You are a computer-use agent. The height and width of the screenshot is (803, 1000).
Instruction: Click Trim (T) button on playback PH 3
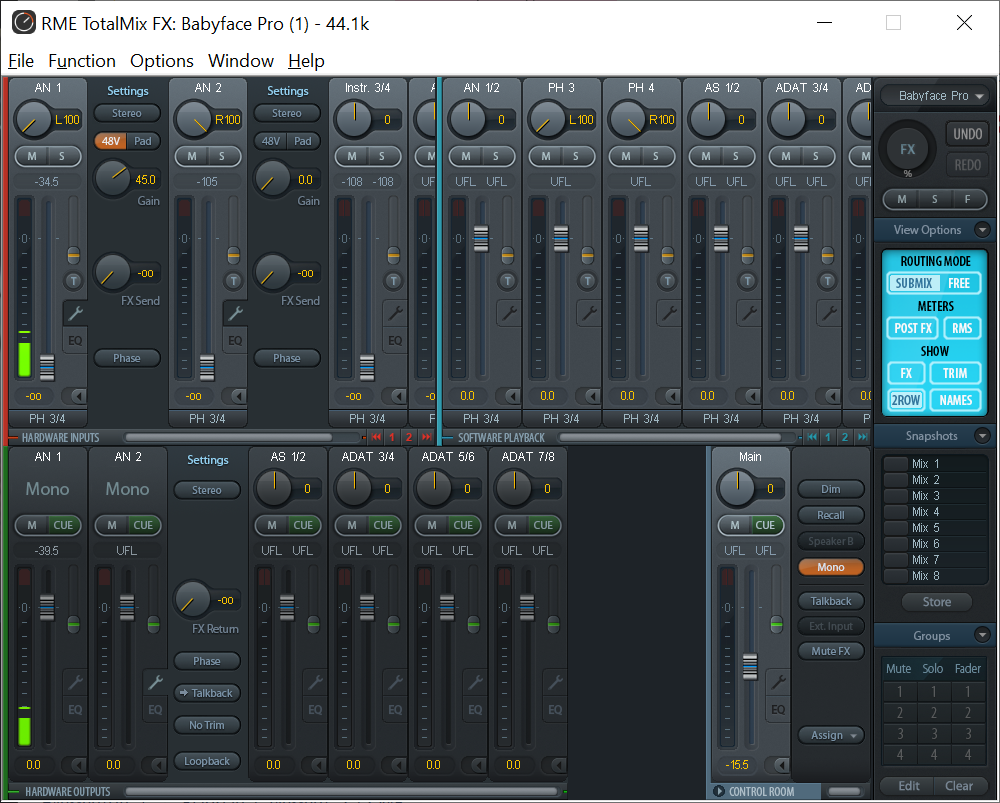tap(587, 281)
